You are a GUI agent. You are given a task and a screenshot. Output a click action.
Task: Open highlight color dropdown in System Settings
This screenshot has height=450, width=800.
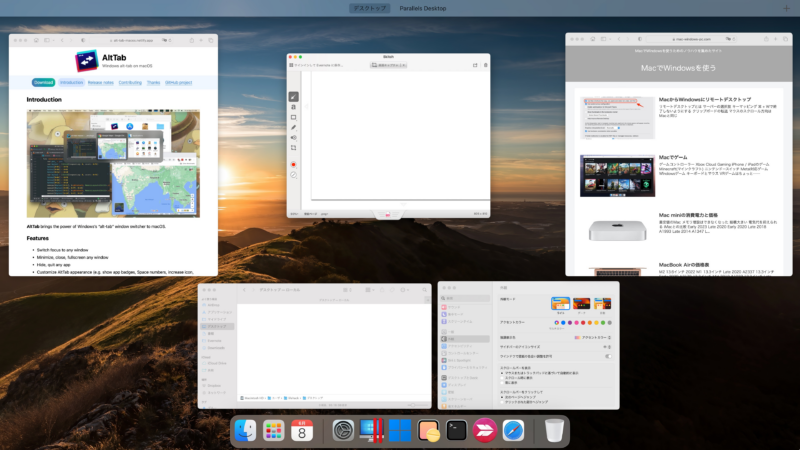593,337
